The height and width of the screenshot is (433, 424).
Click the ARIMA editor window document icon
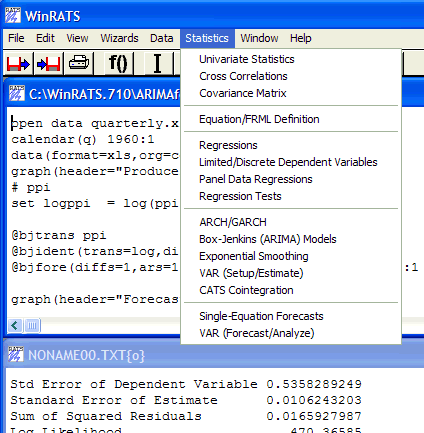click(16, 93)
